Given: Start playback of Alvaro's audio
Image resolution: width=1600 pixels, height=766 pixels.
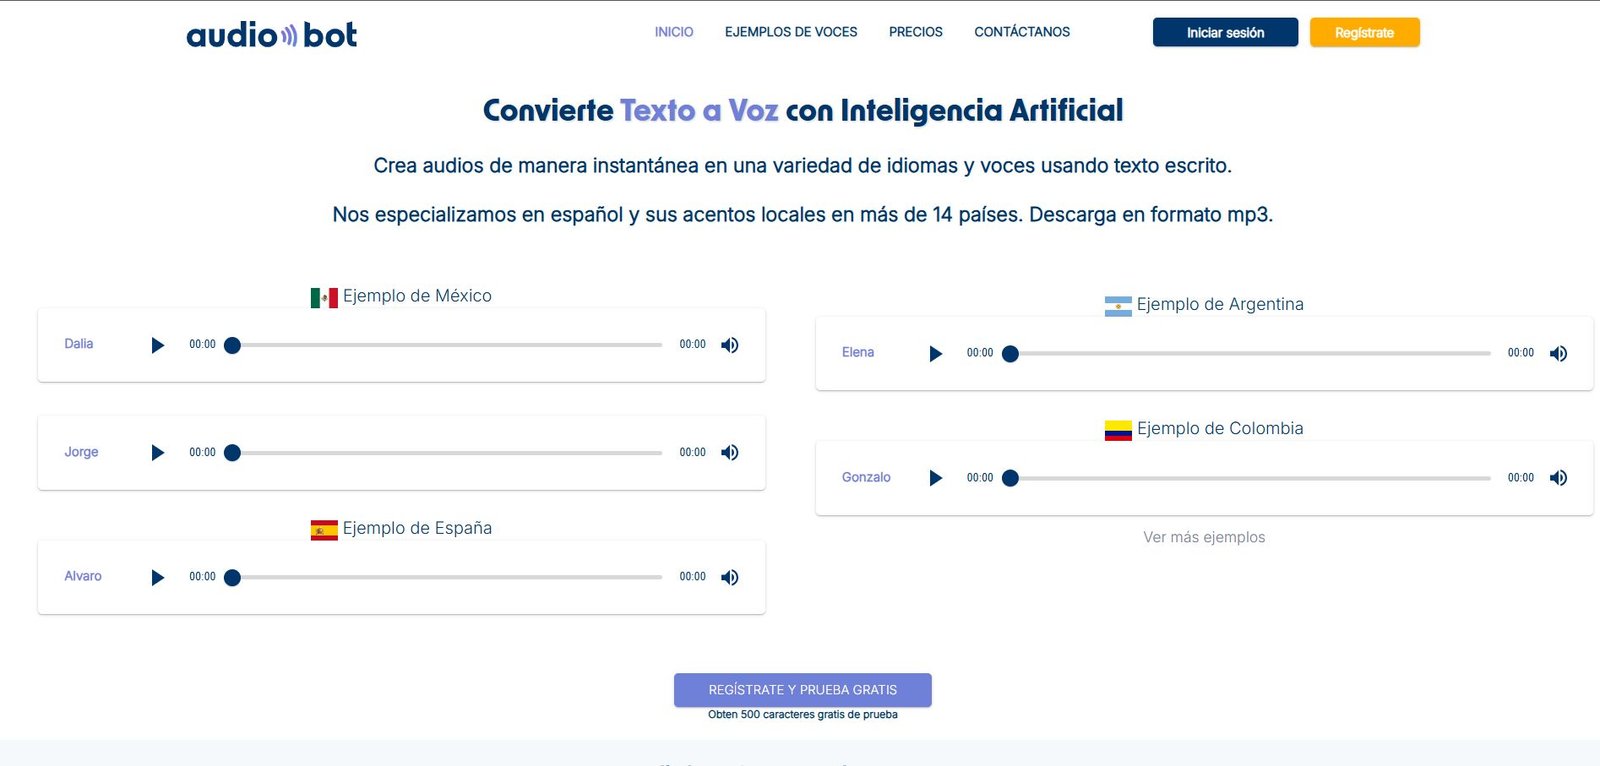Looking at the screenshot, I should 157,577.
